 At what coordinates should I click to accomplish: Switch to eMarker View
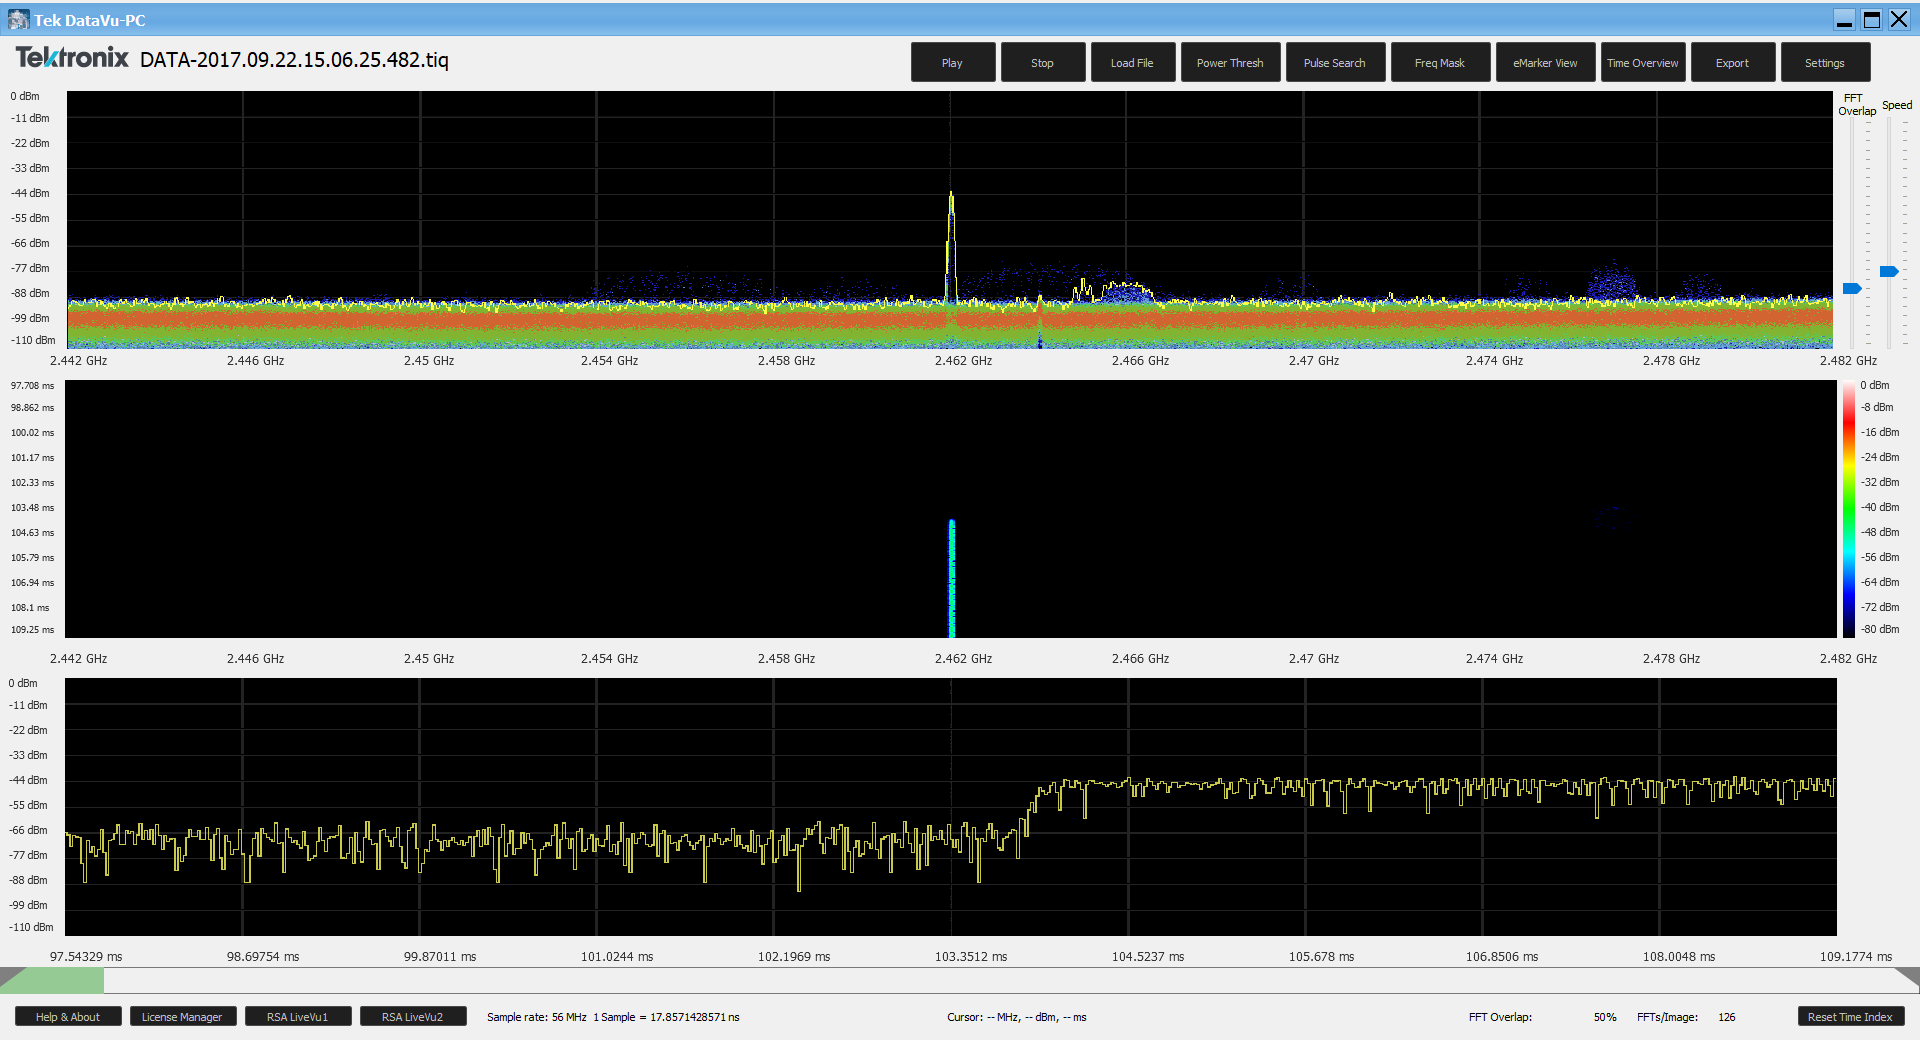click(1545, 62)
